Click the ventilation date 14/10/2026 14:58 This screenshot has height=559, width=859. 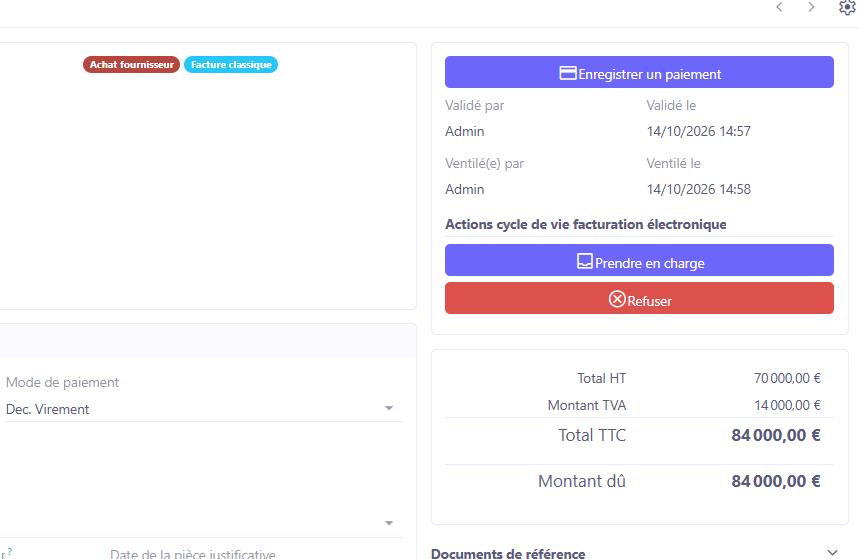[x=698, y=190]
